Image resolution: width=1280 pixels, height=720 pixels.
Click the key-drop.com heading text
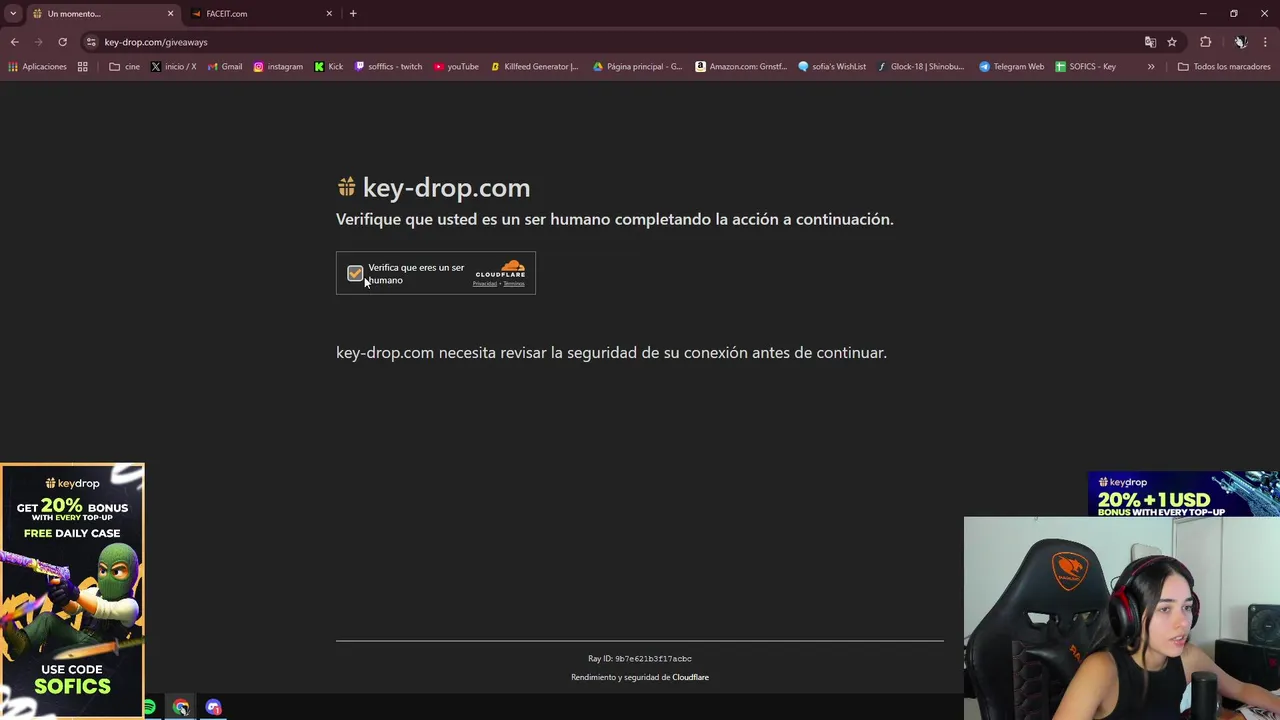(x=446, y=187)
